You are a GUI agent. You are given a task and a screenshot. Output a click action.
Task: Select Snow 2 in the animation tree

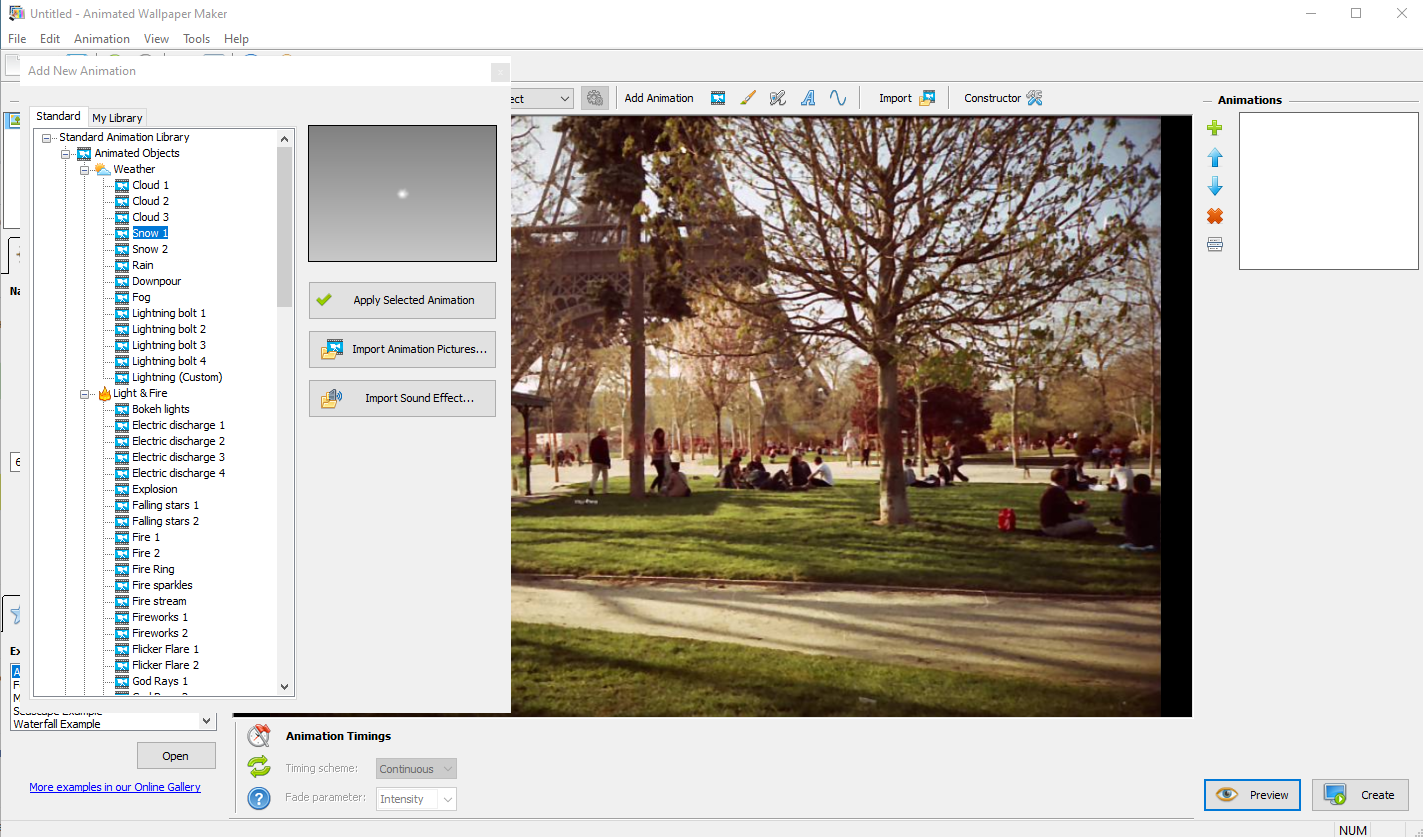point(150,249)
